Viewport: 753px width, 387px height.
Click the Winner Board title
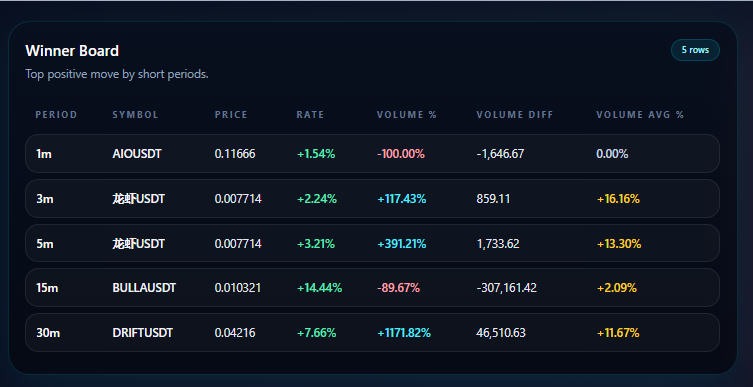(72, 51)
